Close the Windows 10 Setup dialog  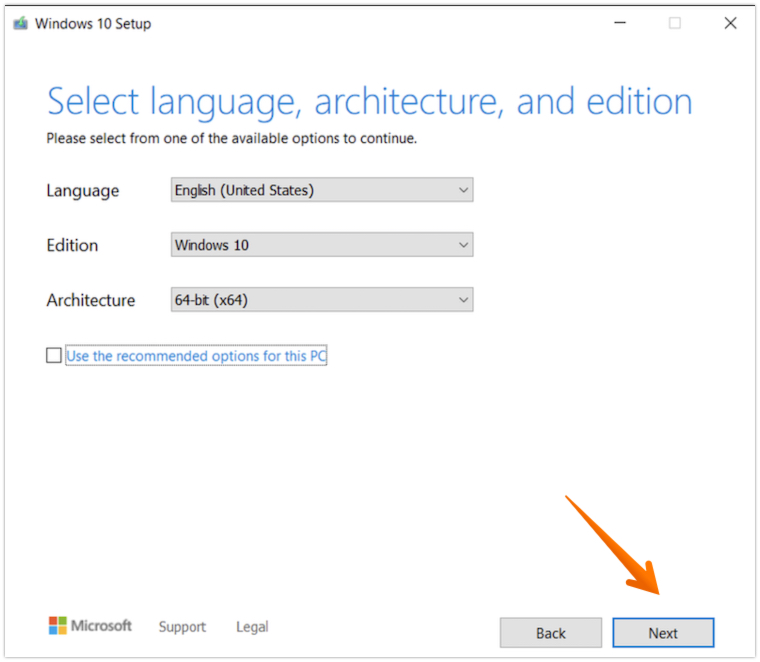click(730, 23)
